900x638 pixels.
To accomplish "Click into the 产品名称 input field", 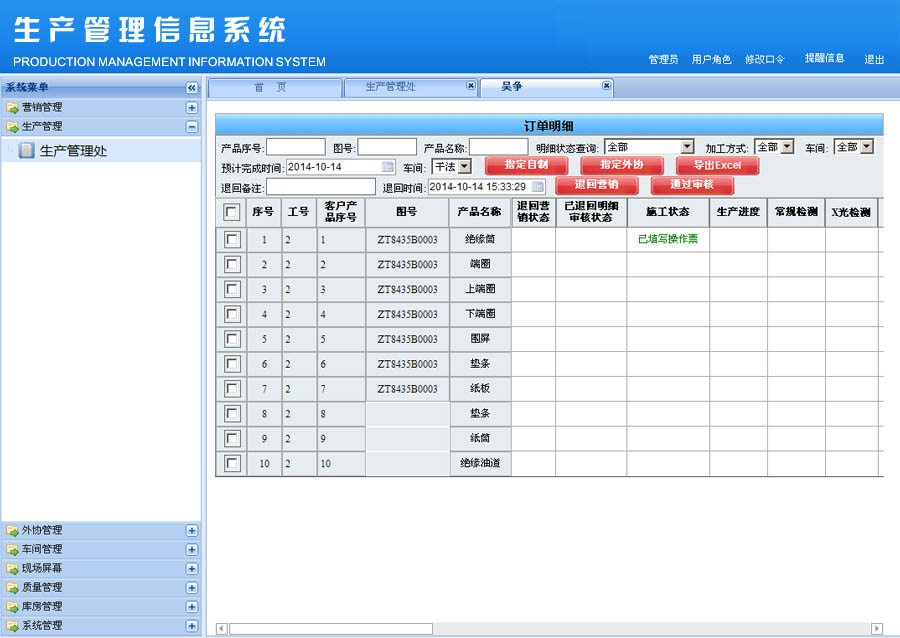I will (x=498, y=147).
